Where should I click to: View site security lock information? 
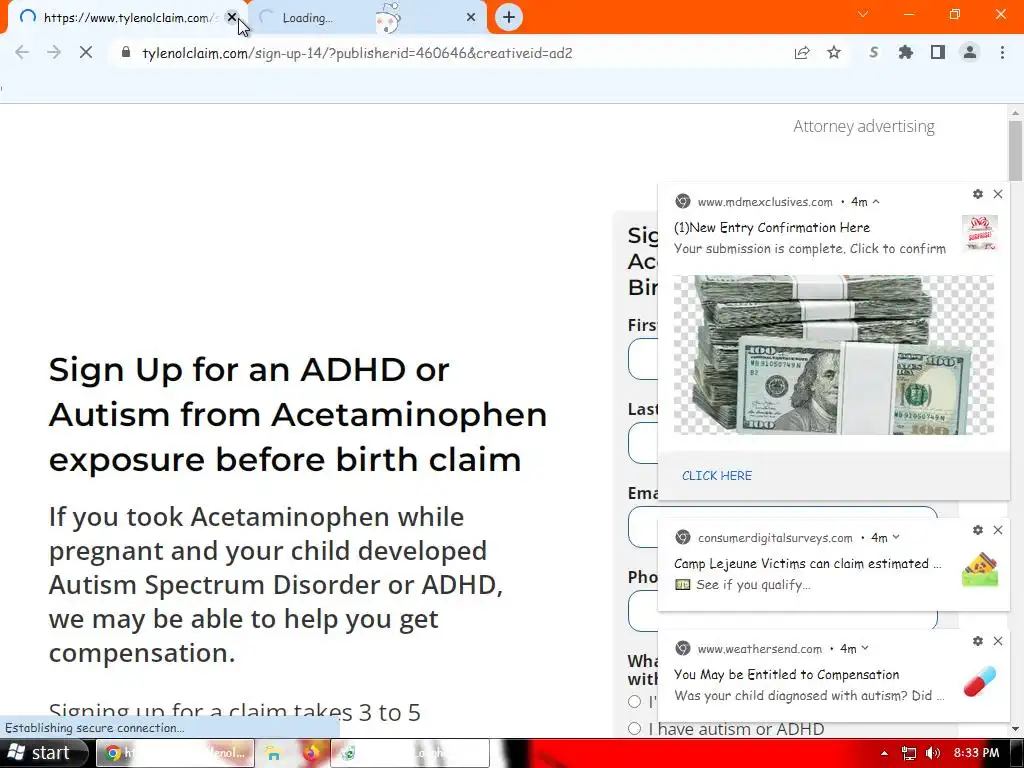(x=126, y=53)
